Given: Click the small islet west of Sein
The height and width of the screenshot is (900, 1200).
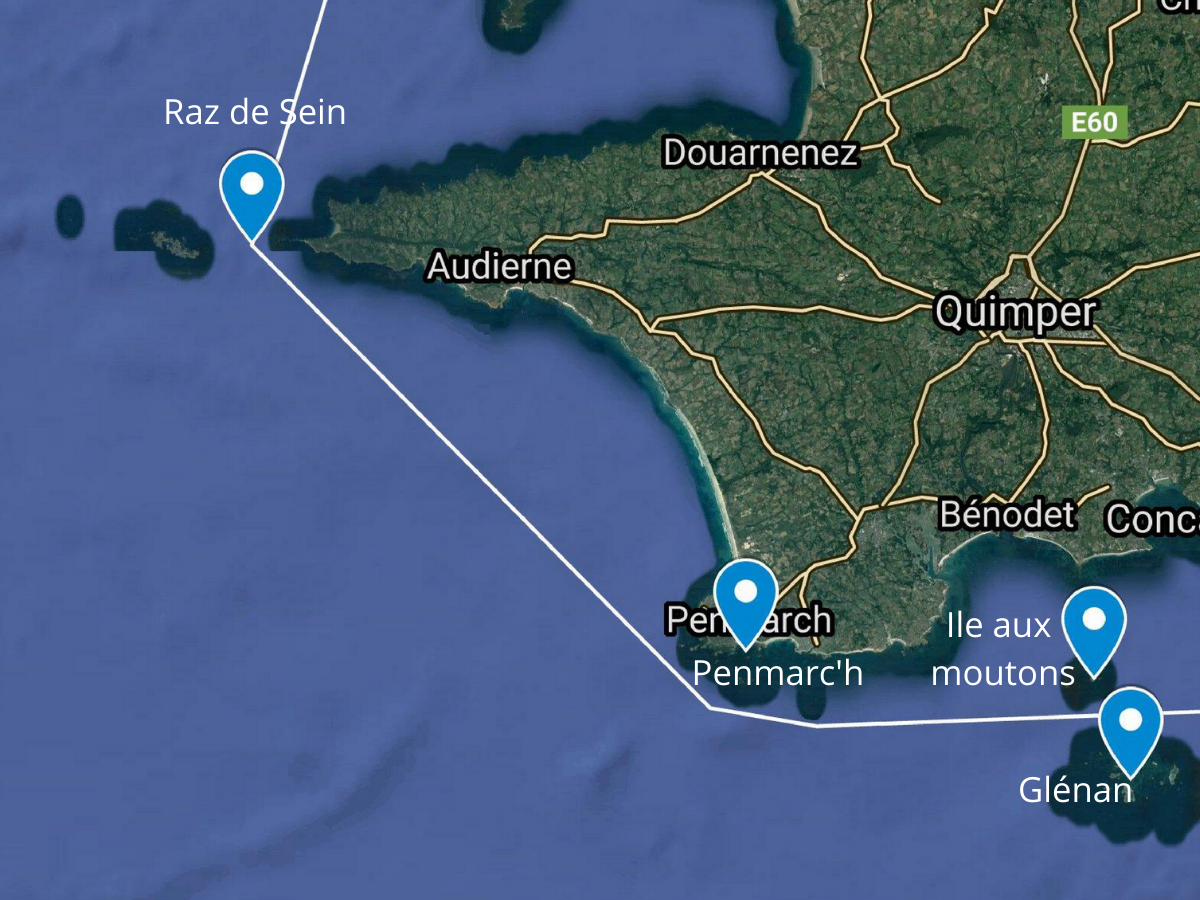Looking at the screenshot, I should [69, 216].
